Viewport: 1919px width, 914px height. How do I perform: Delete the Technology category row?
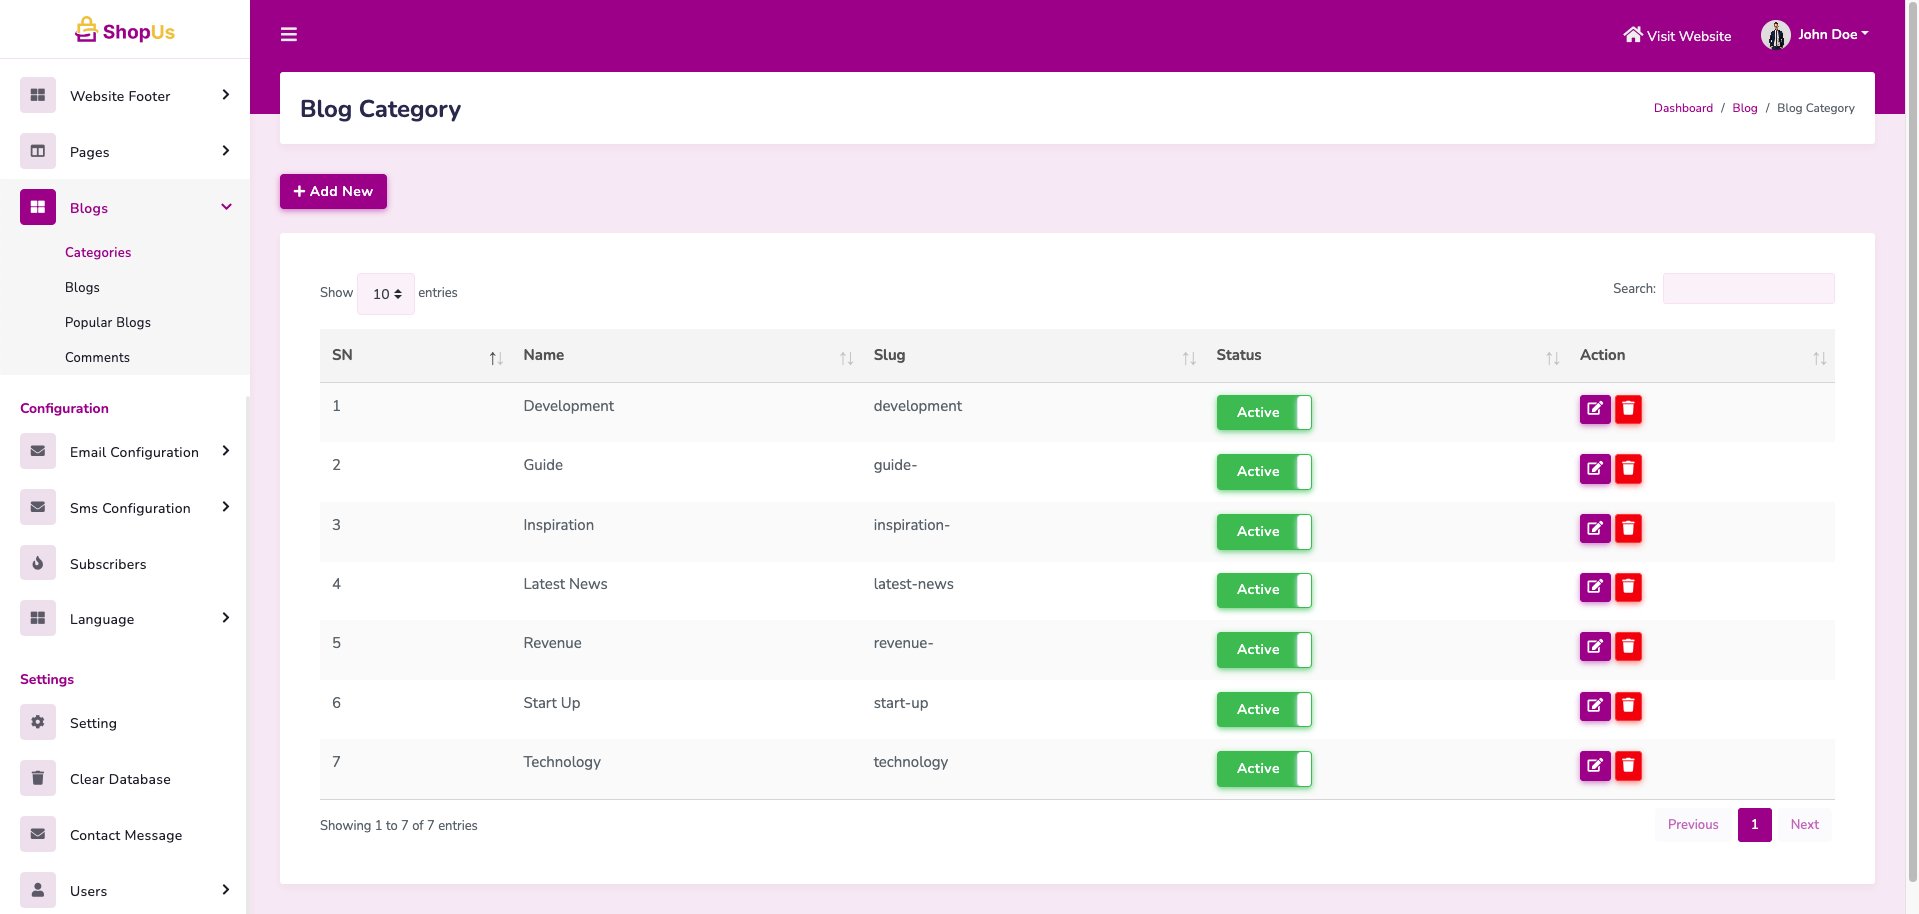coord(1628,766)
